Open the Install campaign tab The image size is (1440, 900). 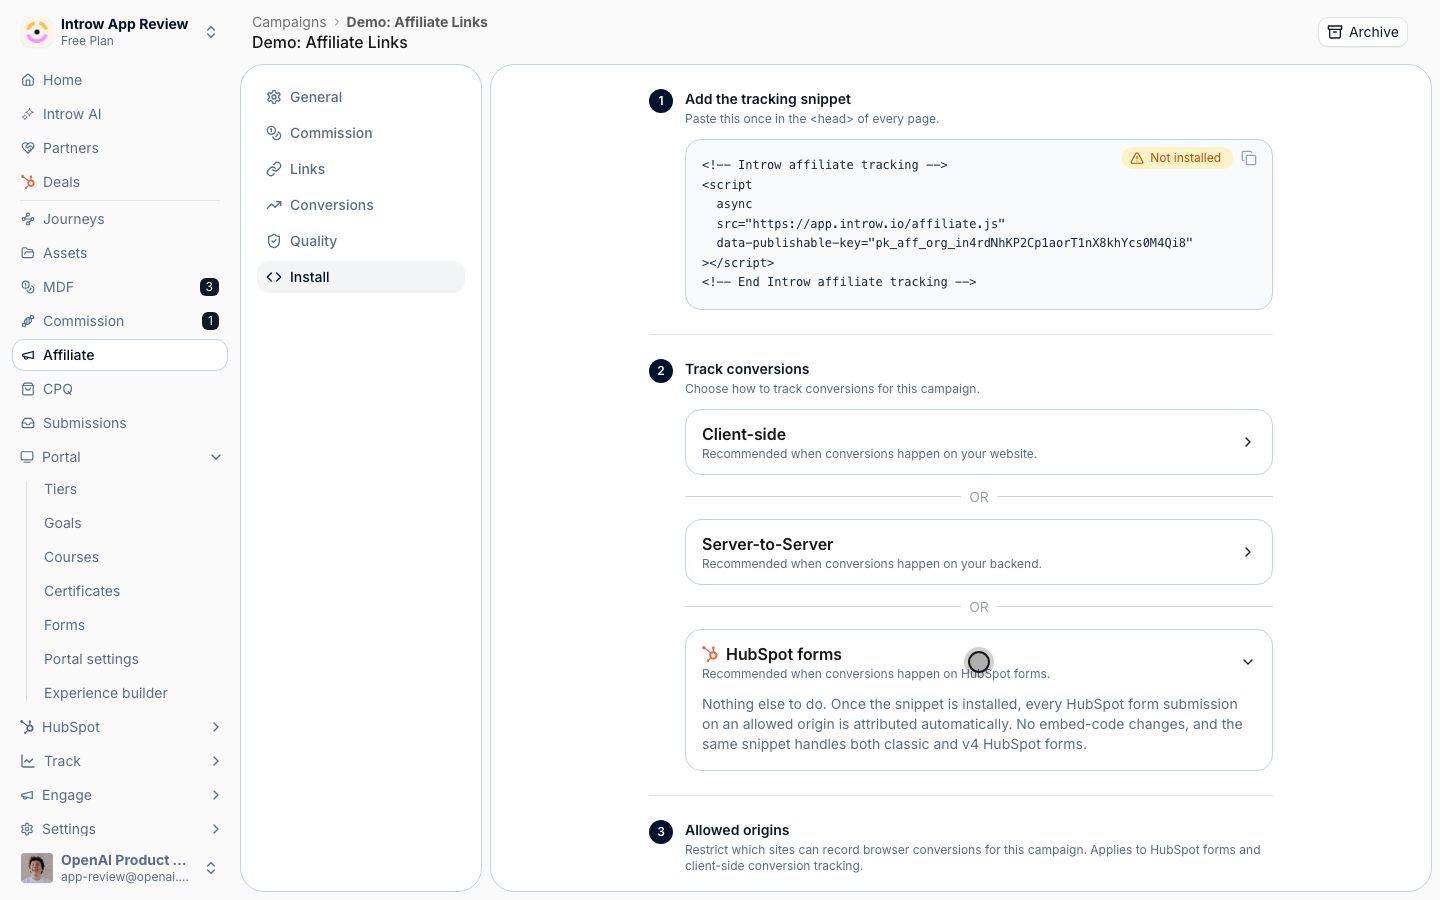click(x=361, y=277)
